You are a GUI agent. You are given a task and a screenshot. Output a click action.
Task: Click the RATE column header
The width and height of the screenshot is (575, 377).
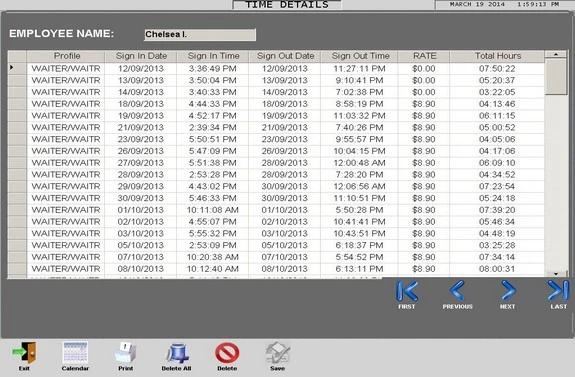point(424,56)
